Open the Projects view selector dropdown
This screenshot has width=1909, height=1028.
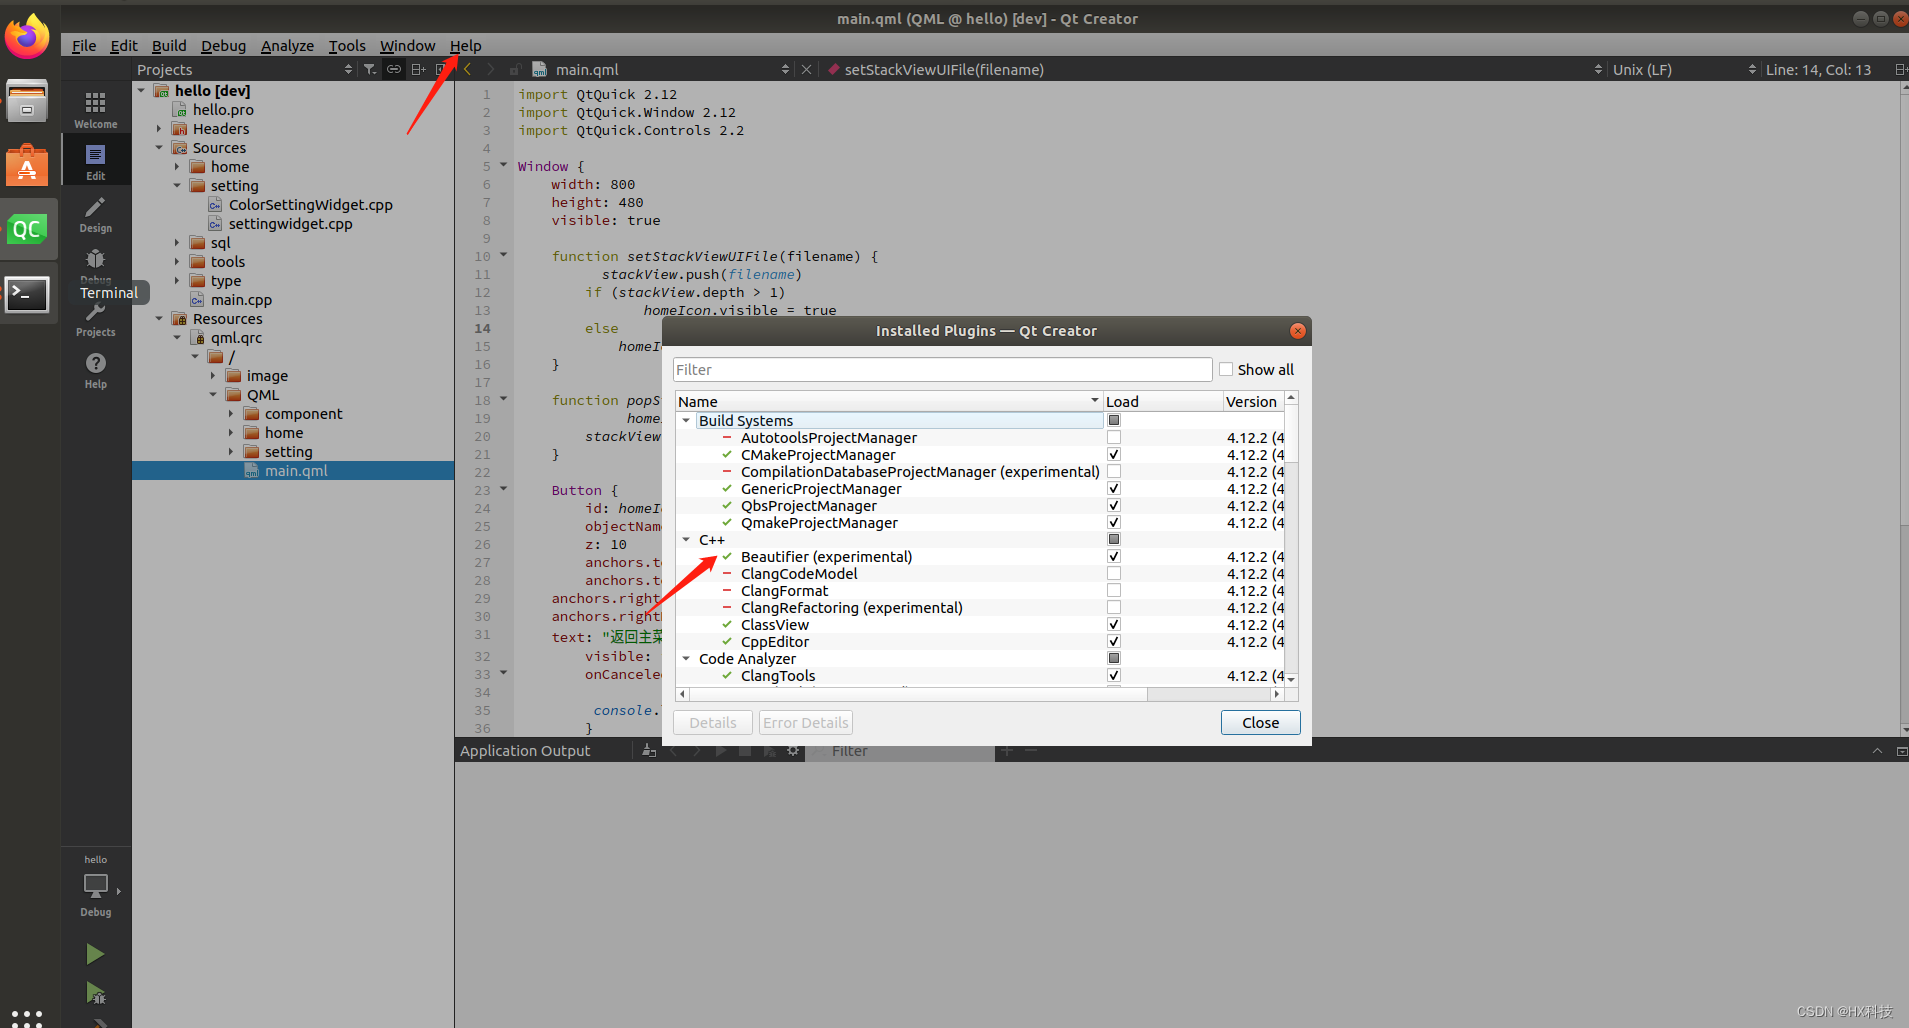[x=245, y=69]
